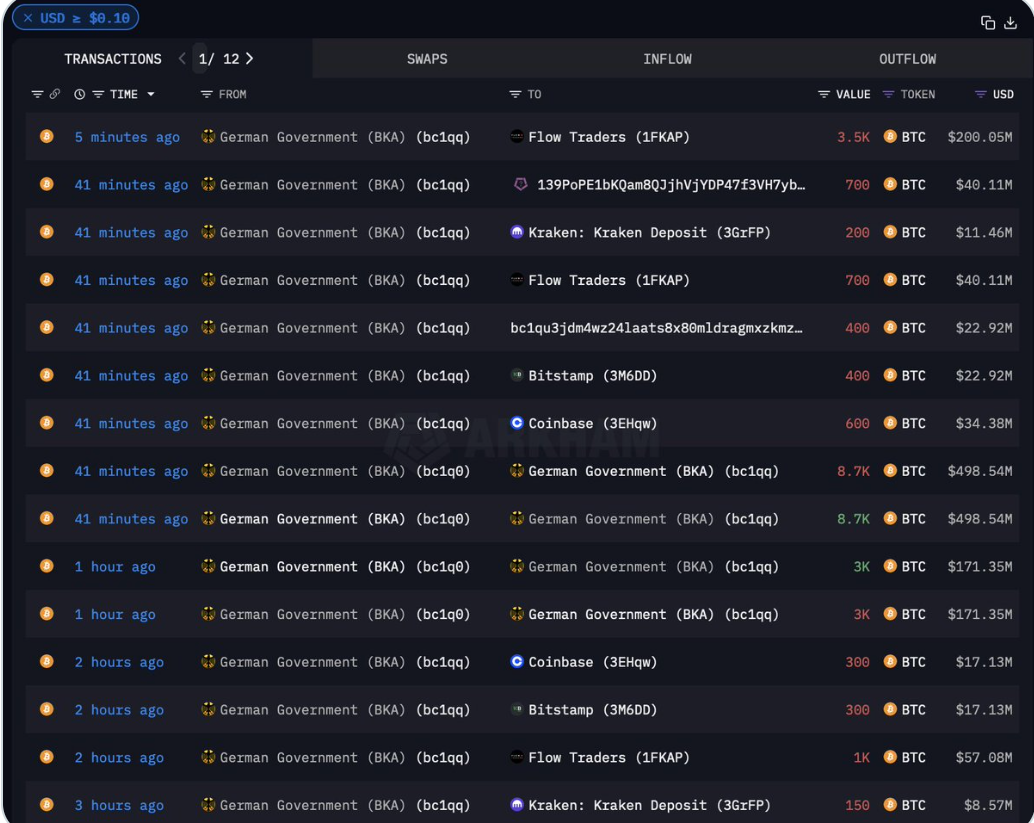
Task: Click Kraken logo in 200 BTC row
Action: [517, 231]
